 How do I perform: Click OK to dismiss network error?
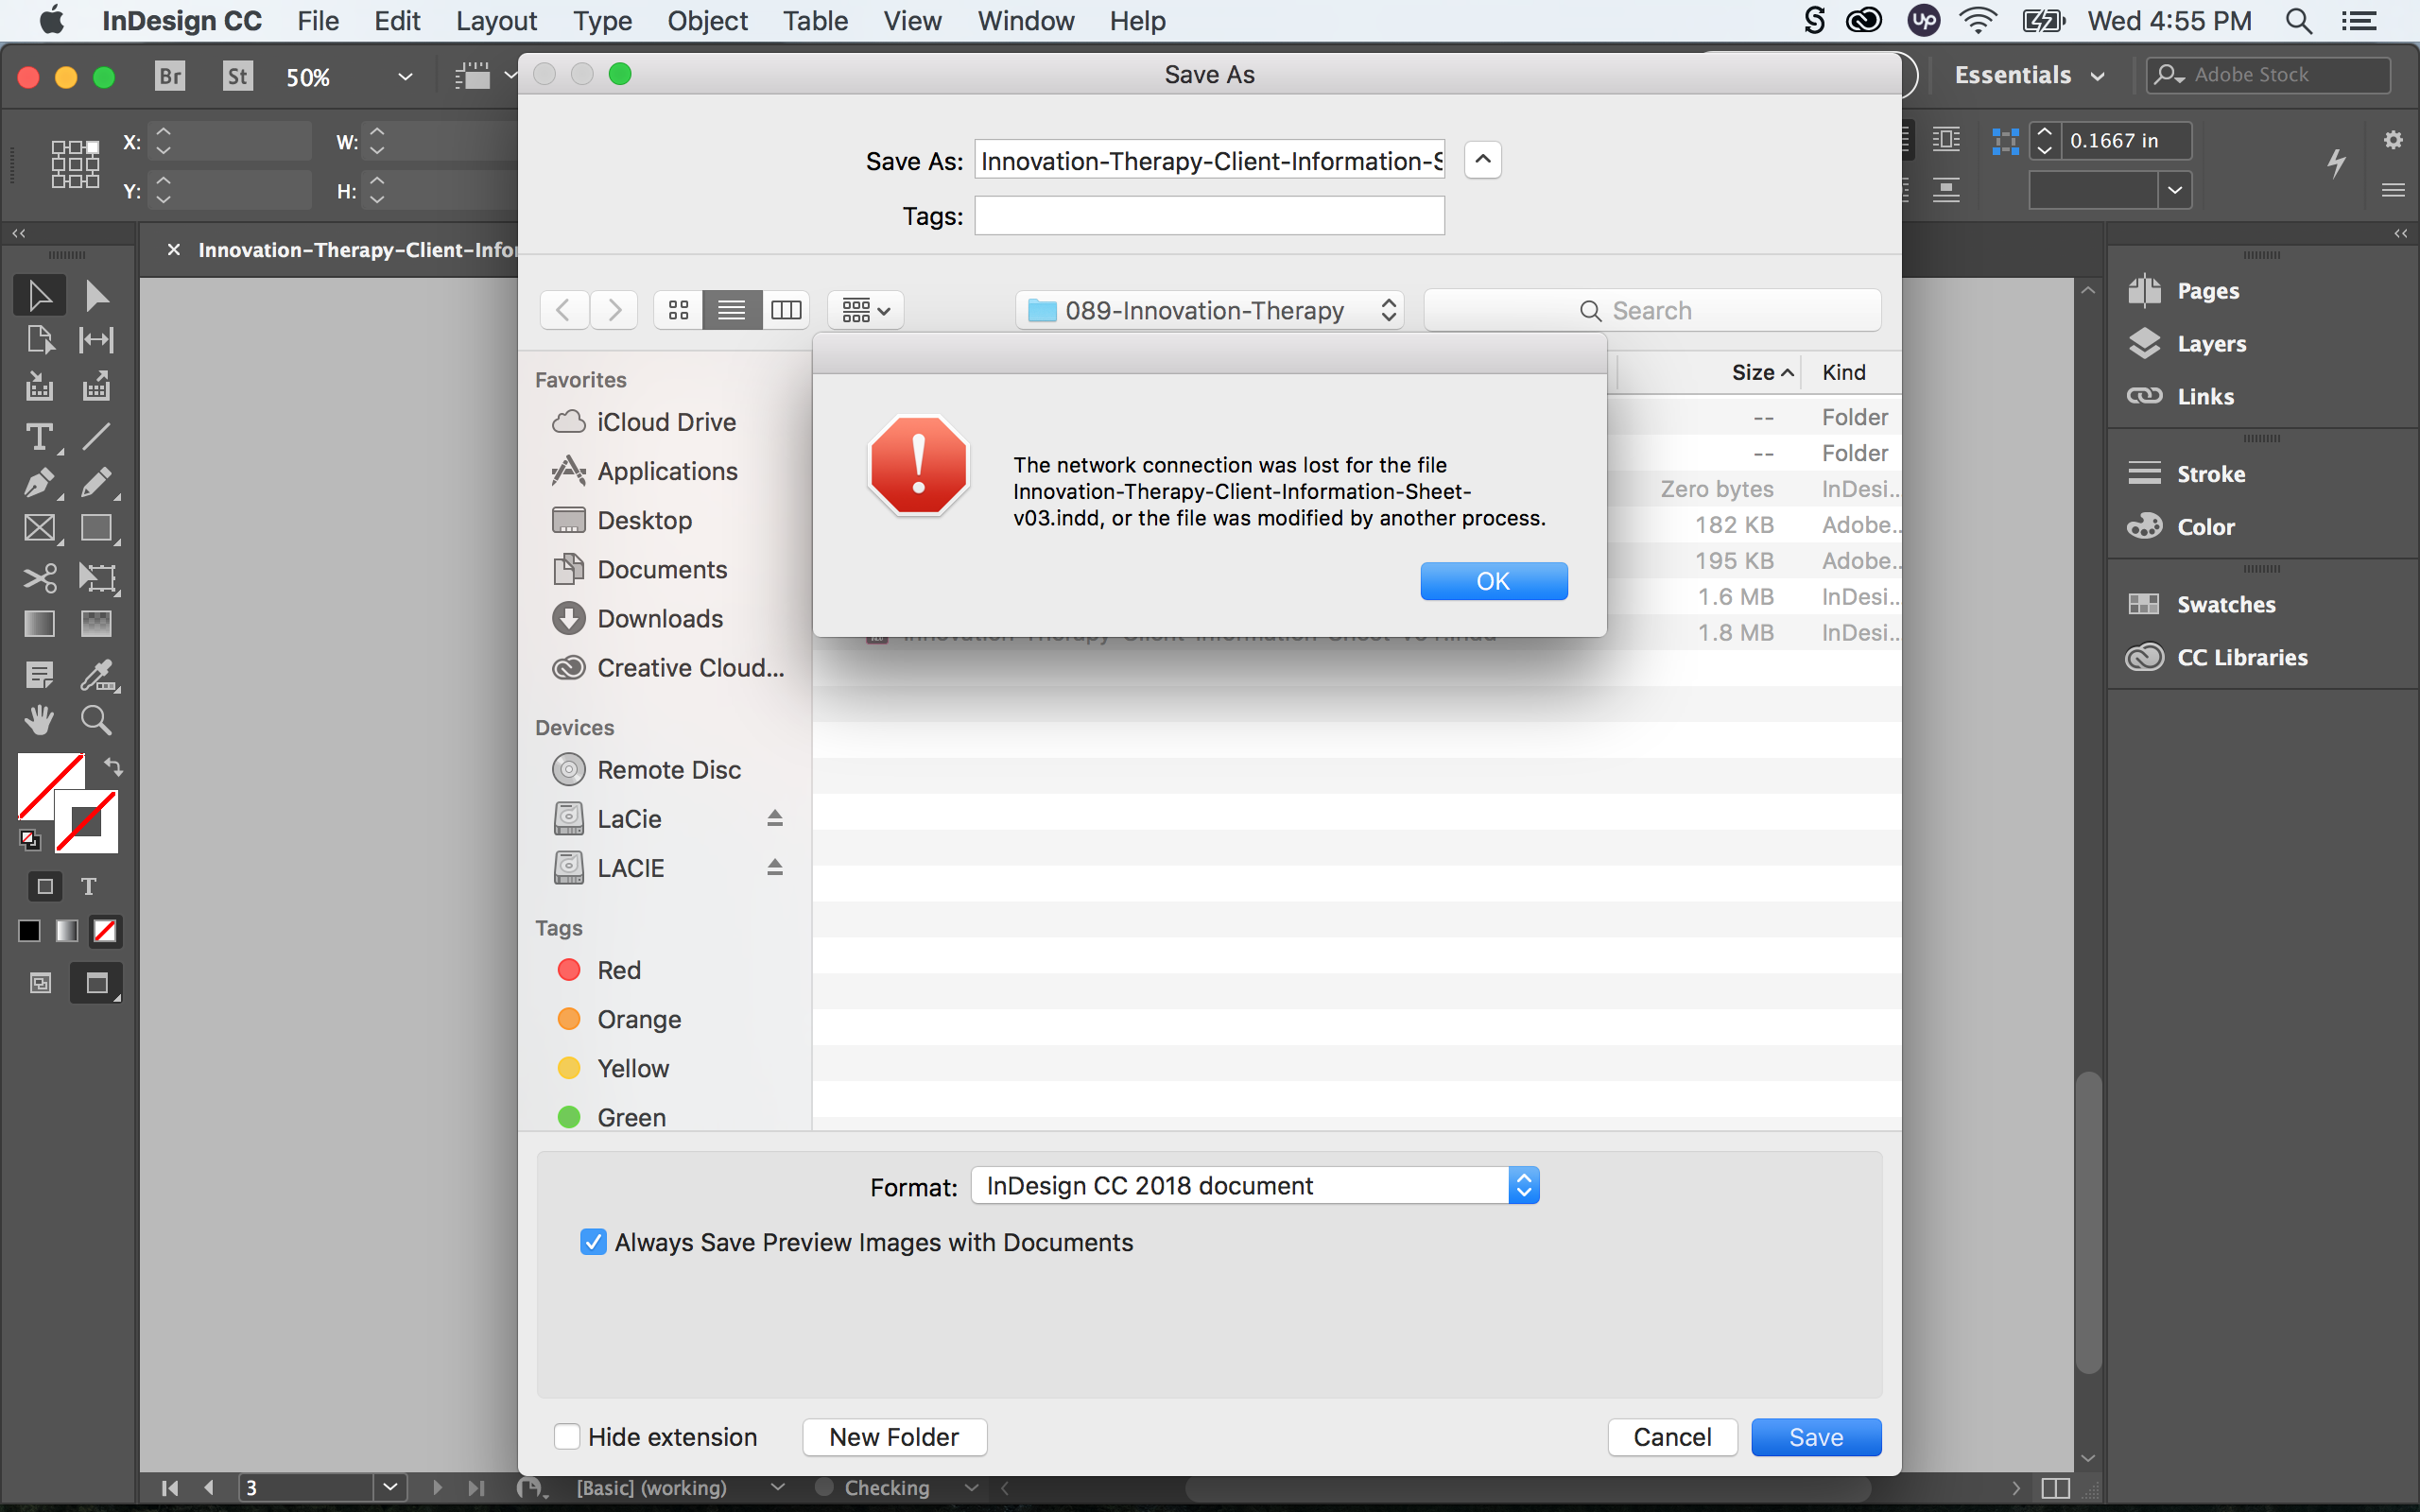(1493, 580)
